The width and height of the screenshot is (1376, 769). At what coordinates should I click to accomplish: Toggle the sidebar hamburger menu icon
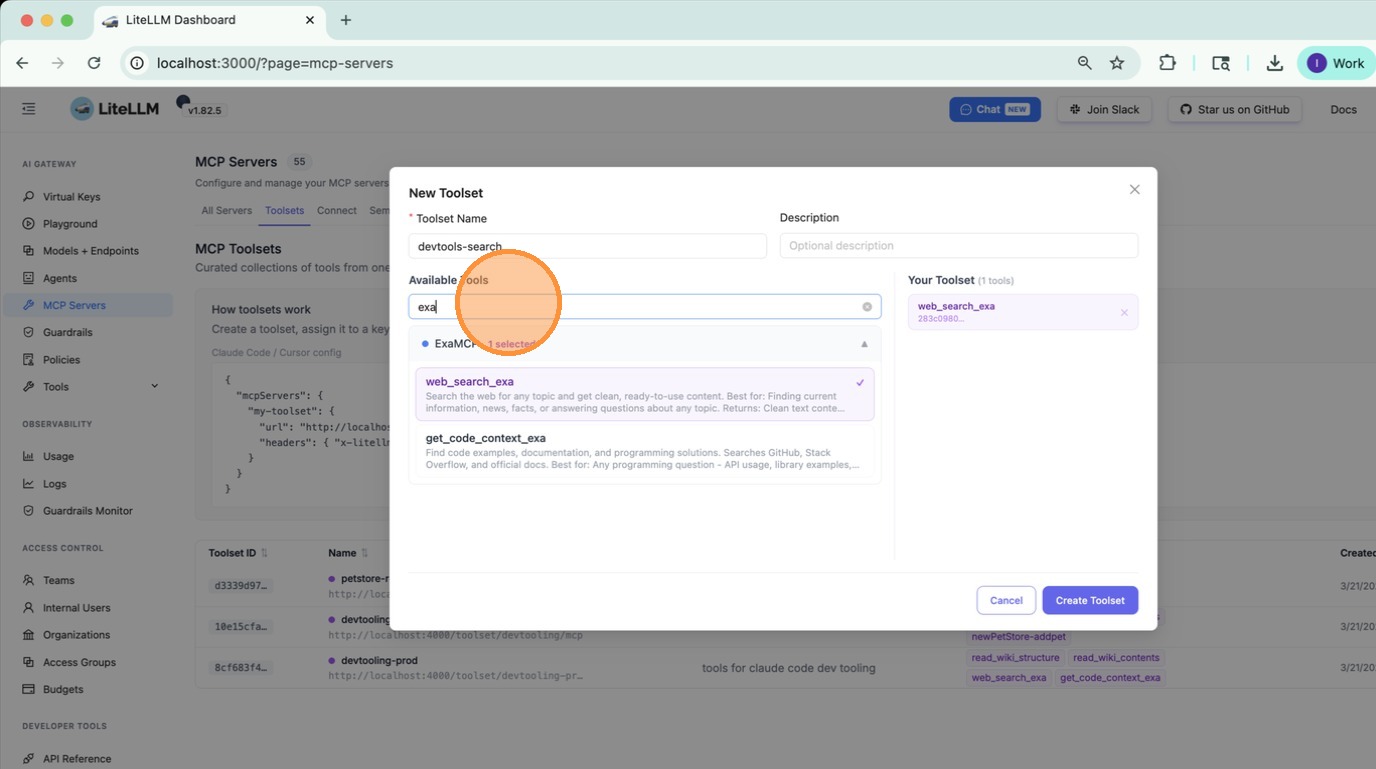point(28,109)
